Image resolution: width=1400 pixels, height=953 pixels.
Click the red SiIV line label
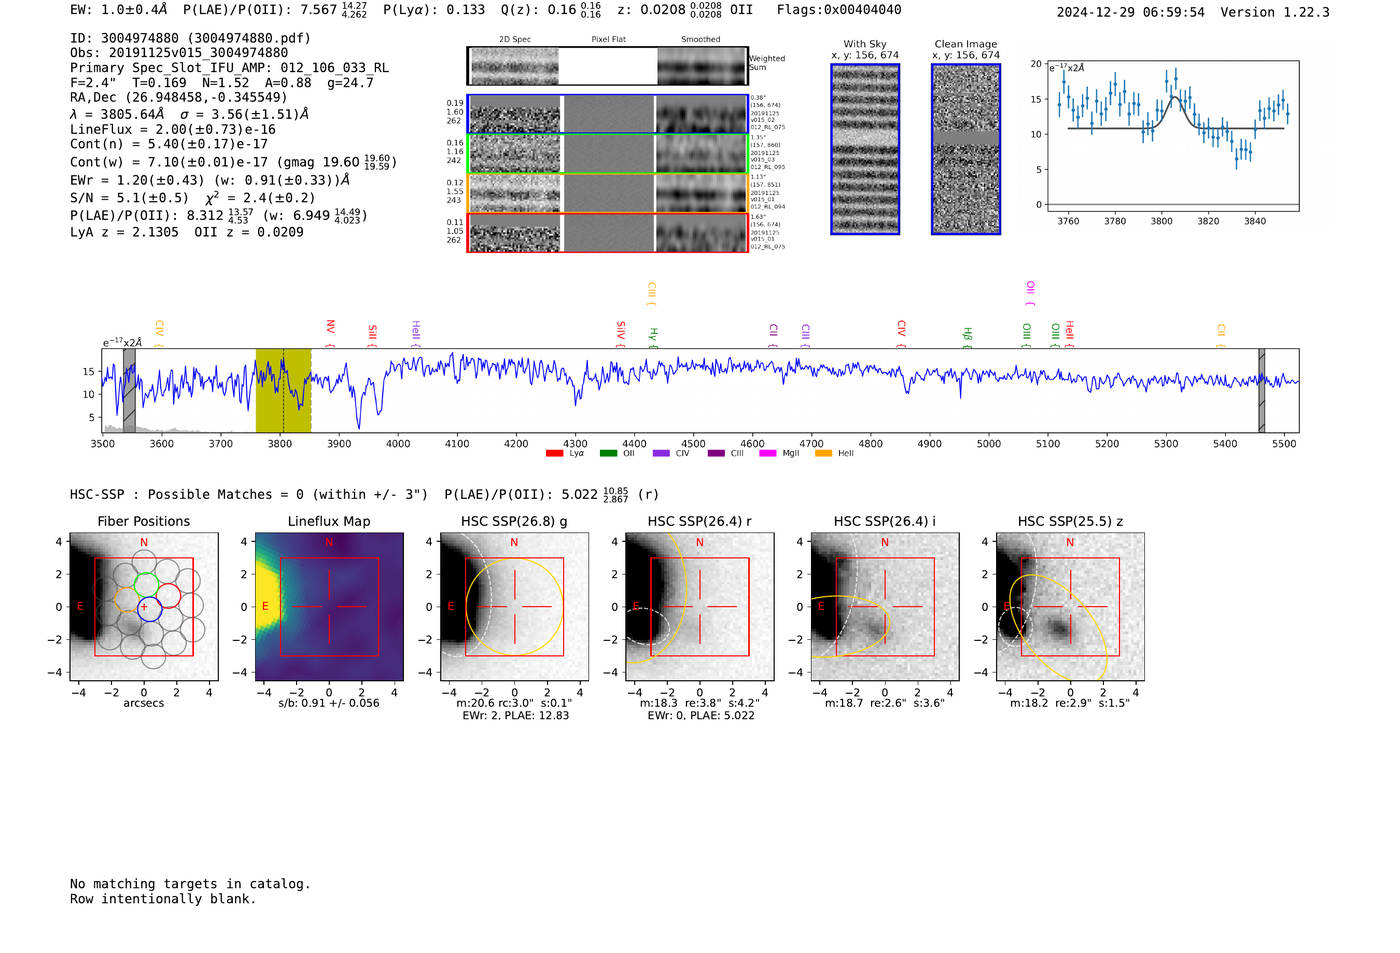click(620, 334)
